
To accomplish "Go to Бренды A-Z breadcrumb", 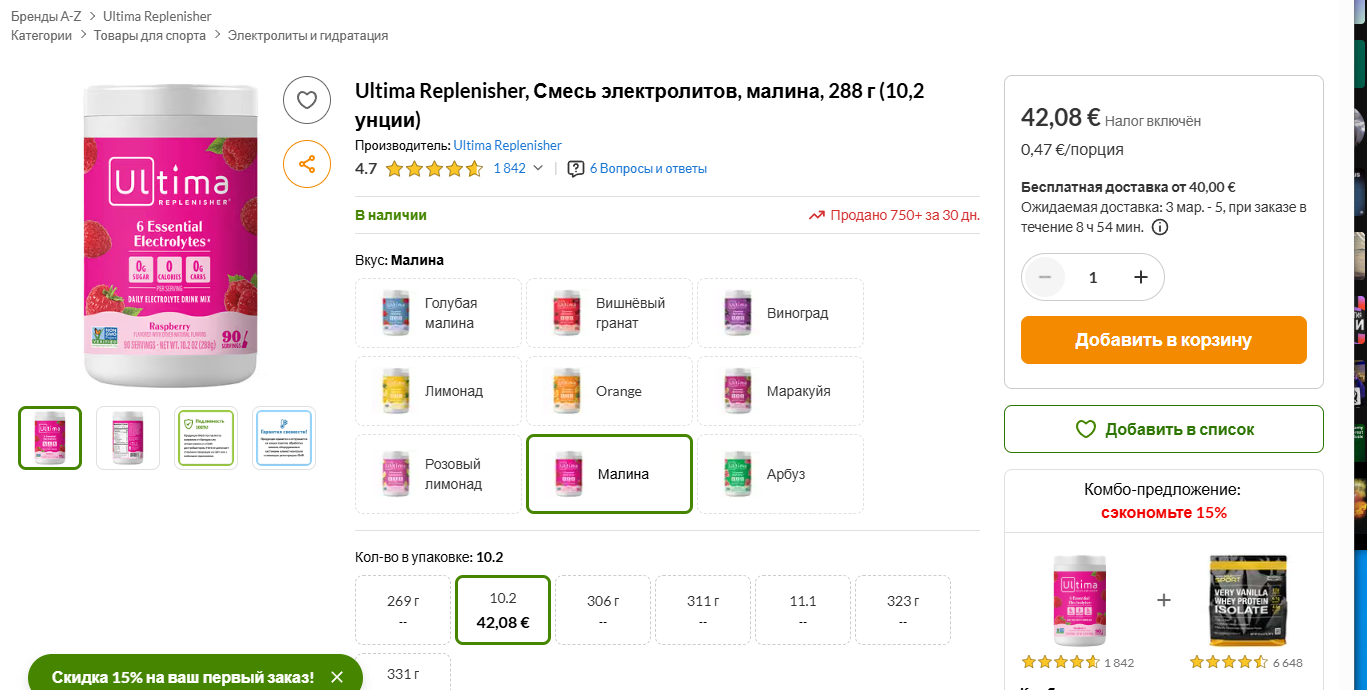I will (x=46, y=16).
